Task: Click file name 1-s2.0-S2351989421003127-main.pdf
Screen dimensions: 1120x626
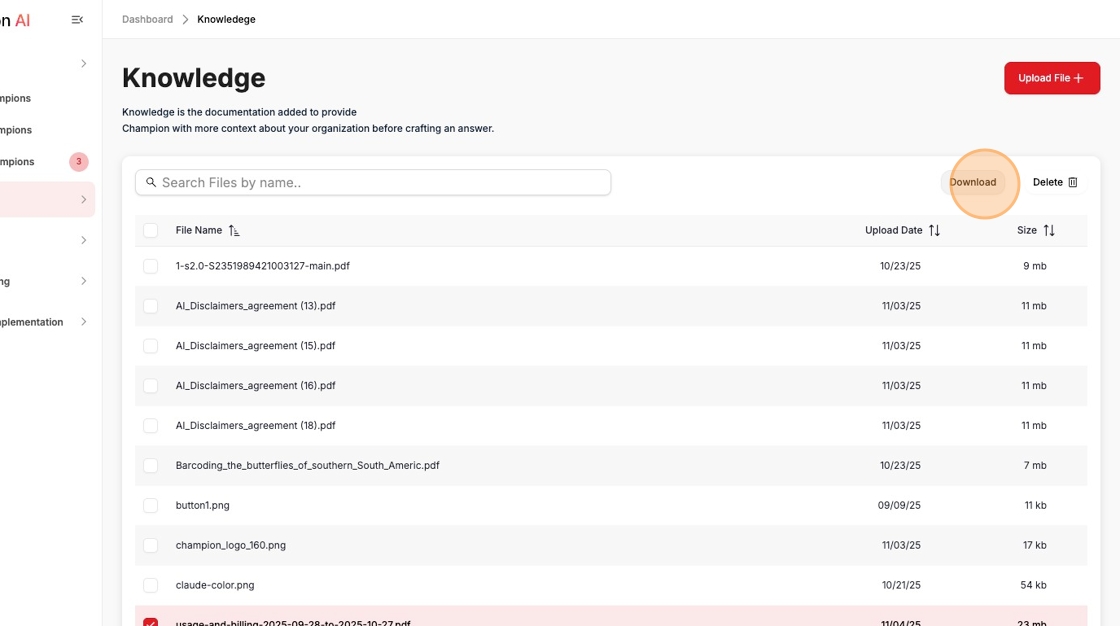Action: click(x=262, y=266)
